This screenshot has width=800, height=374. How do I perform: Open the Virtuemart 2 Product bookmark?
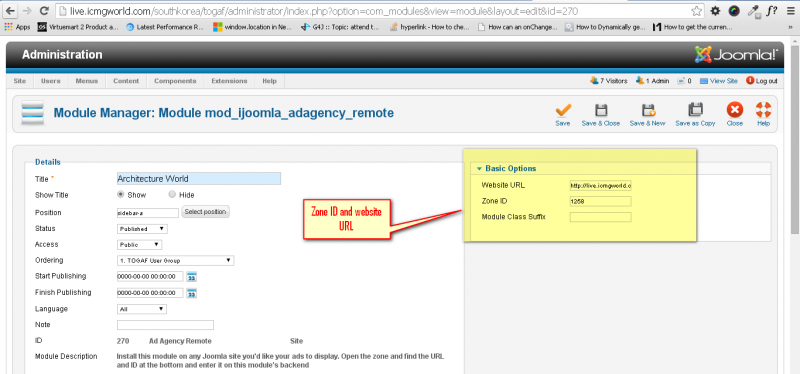(x=79, y=27)
